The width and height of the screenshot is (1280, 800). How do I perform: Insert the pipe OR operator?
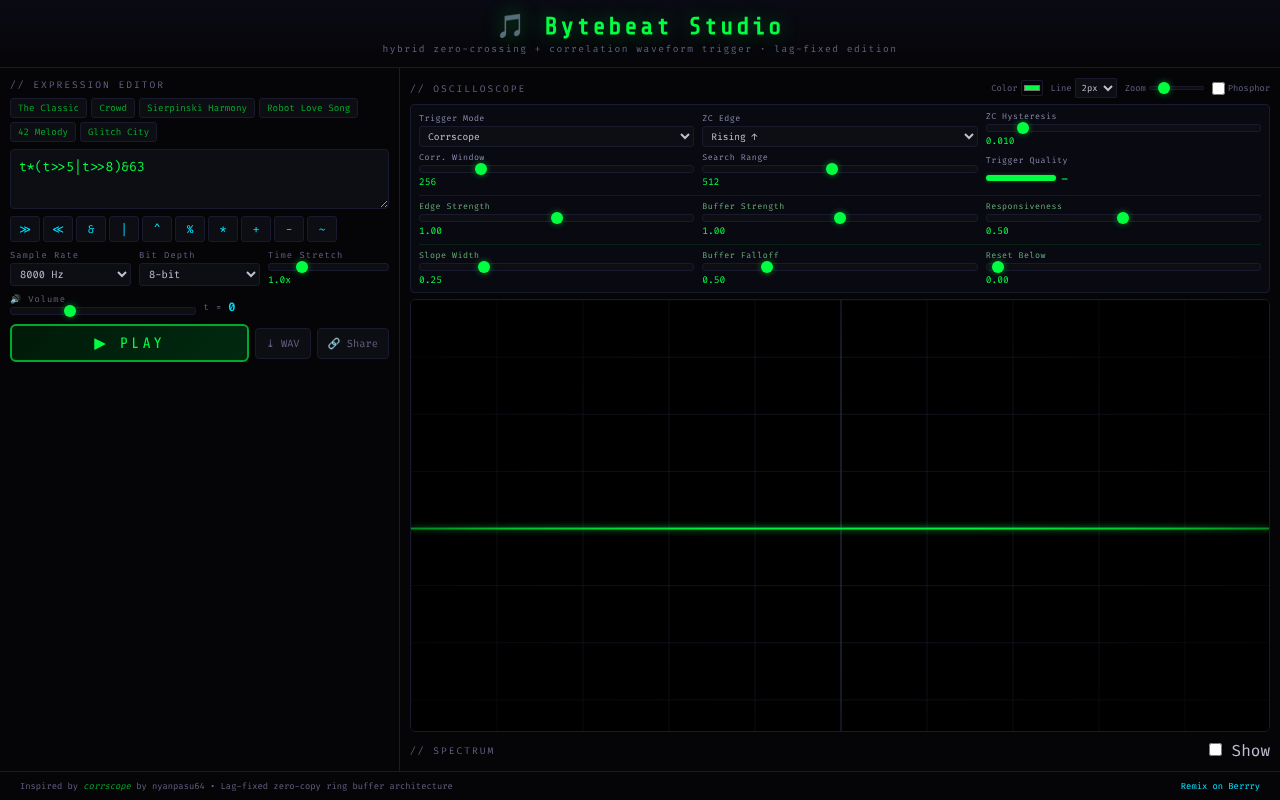[x=124, y=229]
